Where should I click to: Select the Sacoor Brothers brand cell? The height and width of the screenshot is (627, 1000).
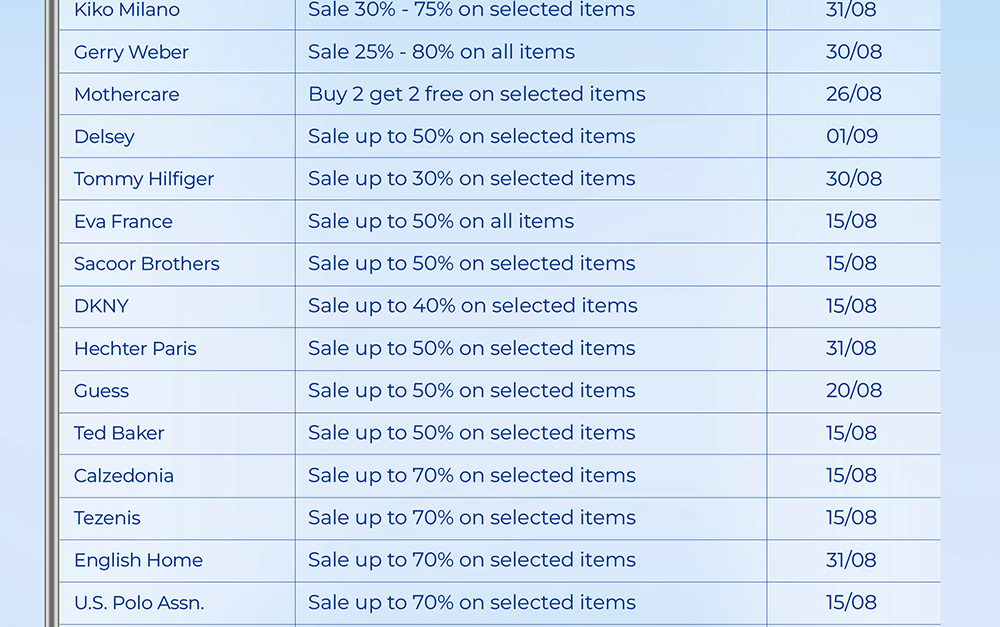tap(147, 264)
